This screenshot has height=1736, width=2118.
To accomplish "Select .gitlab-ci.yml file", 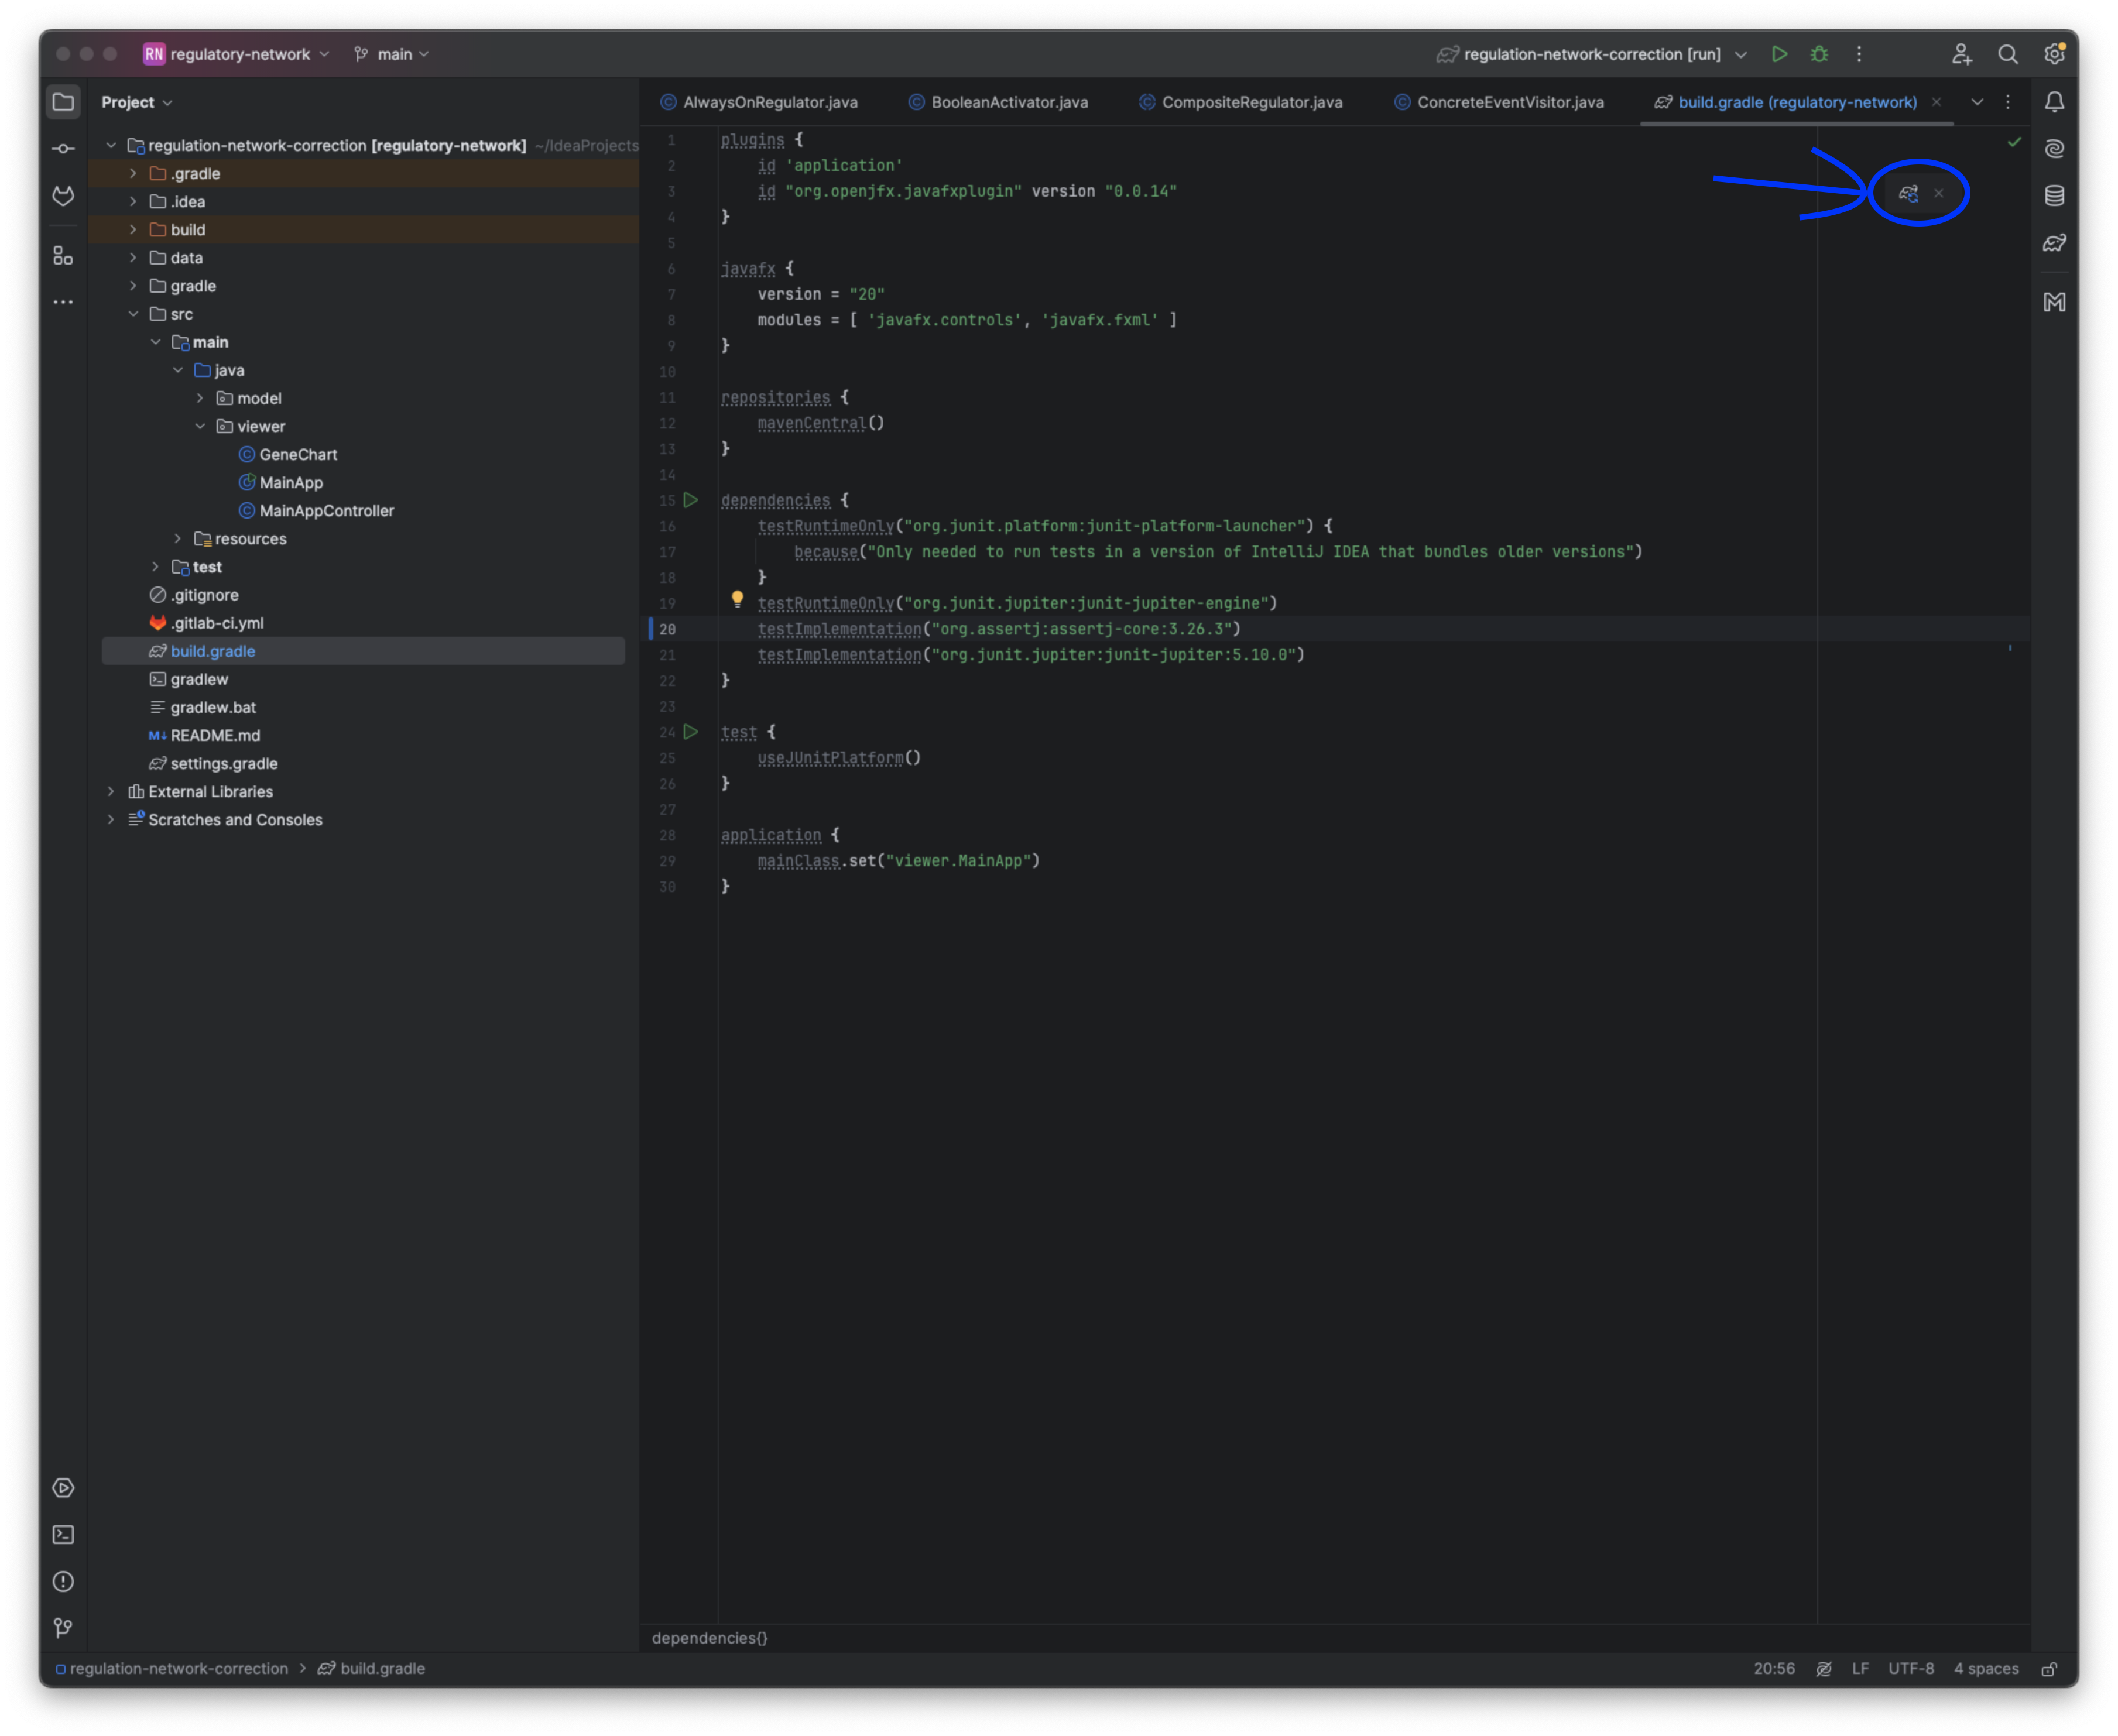I will click(x=217, y=623).
